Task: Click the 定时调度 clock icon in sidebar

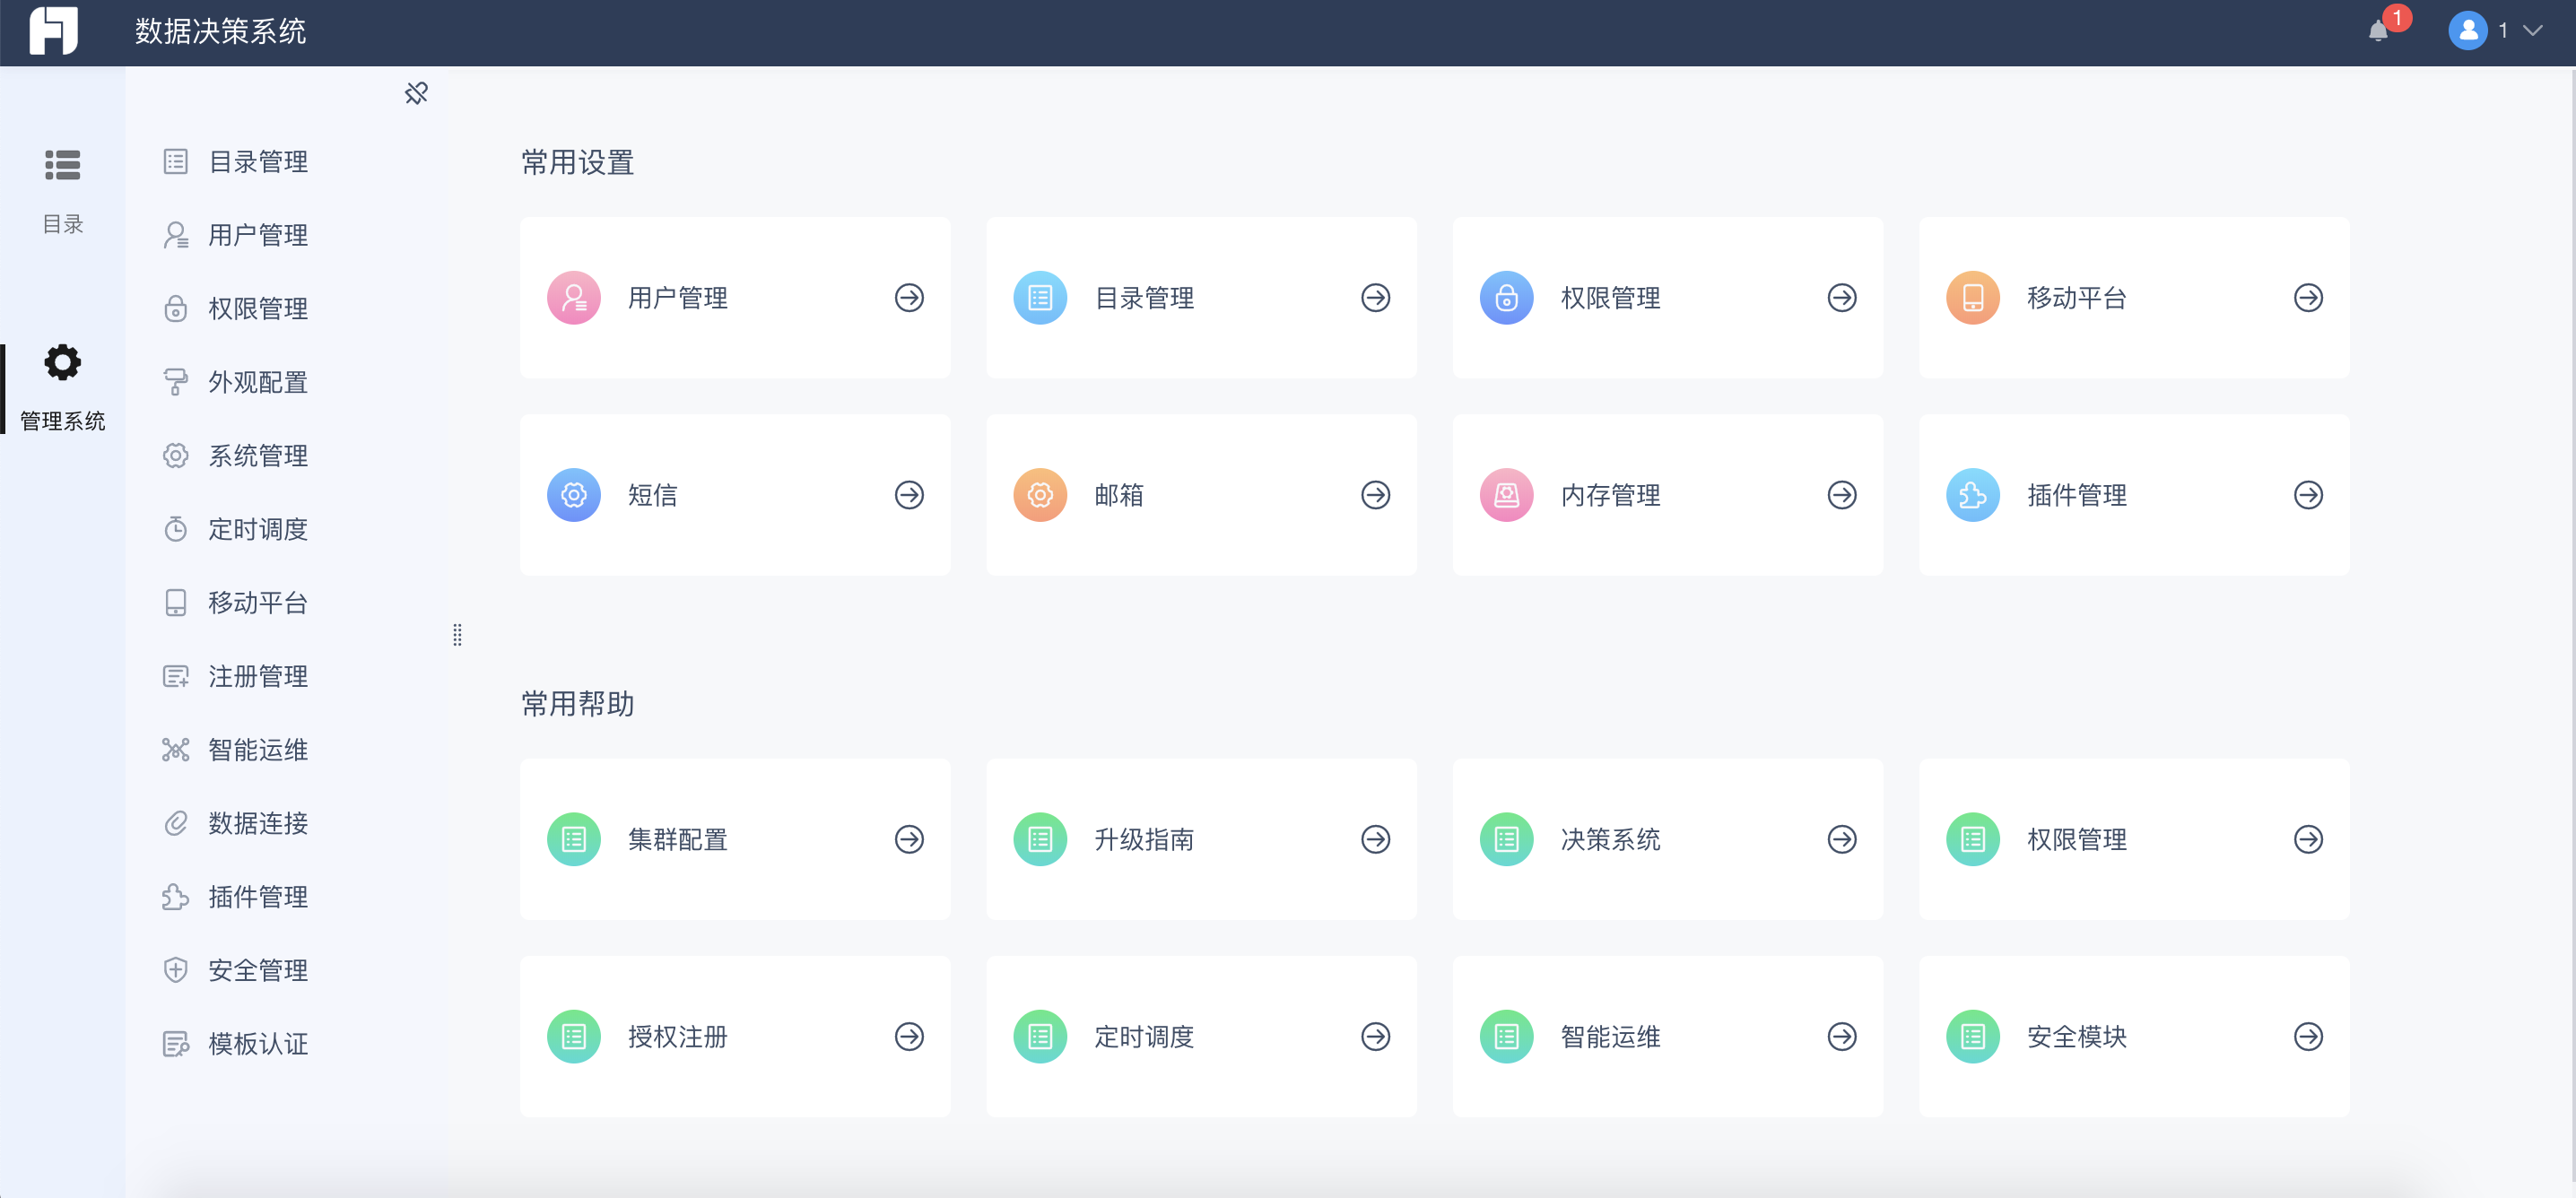Action: click(176, 529)
